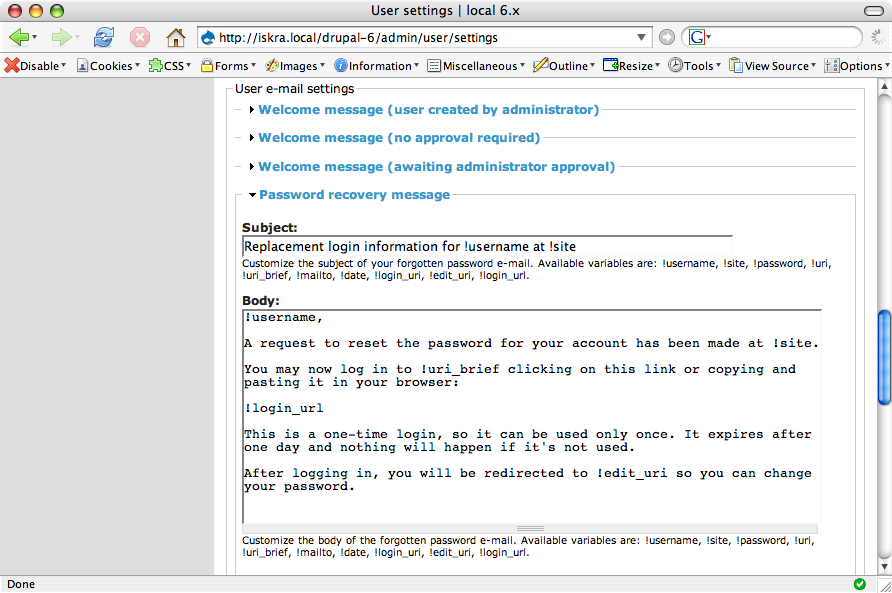This screenshot has width=892, height=593.
Task: Click the green status icon in status bar
Action: (x=860, y=583)
